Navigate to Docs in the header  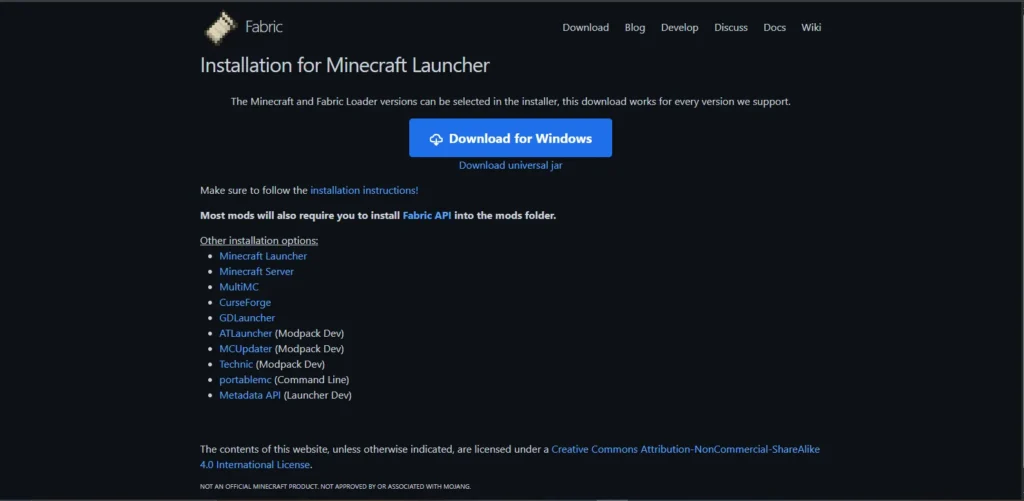[774, 27]
